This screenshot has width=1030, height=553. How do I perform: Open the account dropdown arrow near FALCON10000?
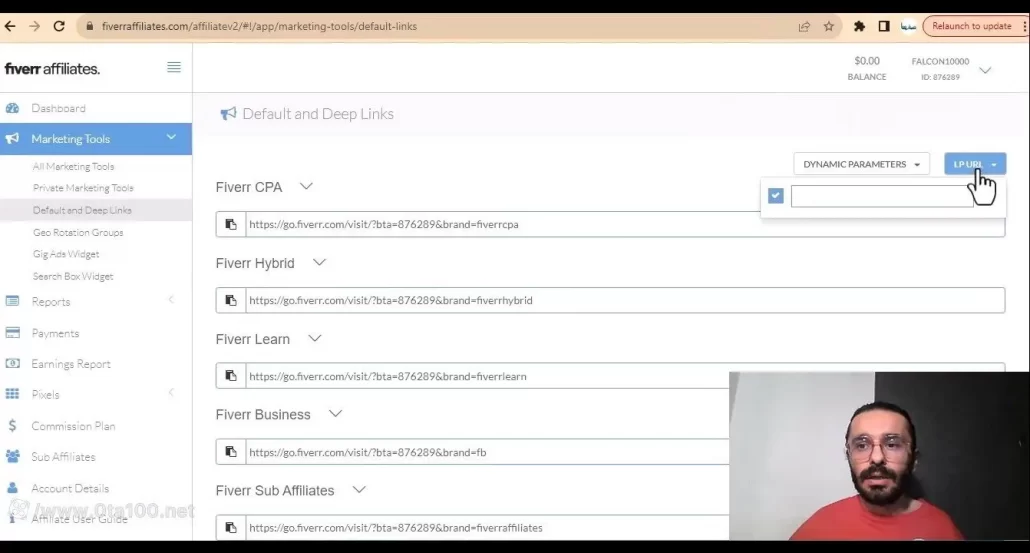point(985,70)
